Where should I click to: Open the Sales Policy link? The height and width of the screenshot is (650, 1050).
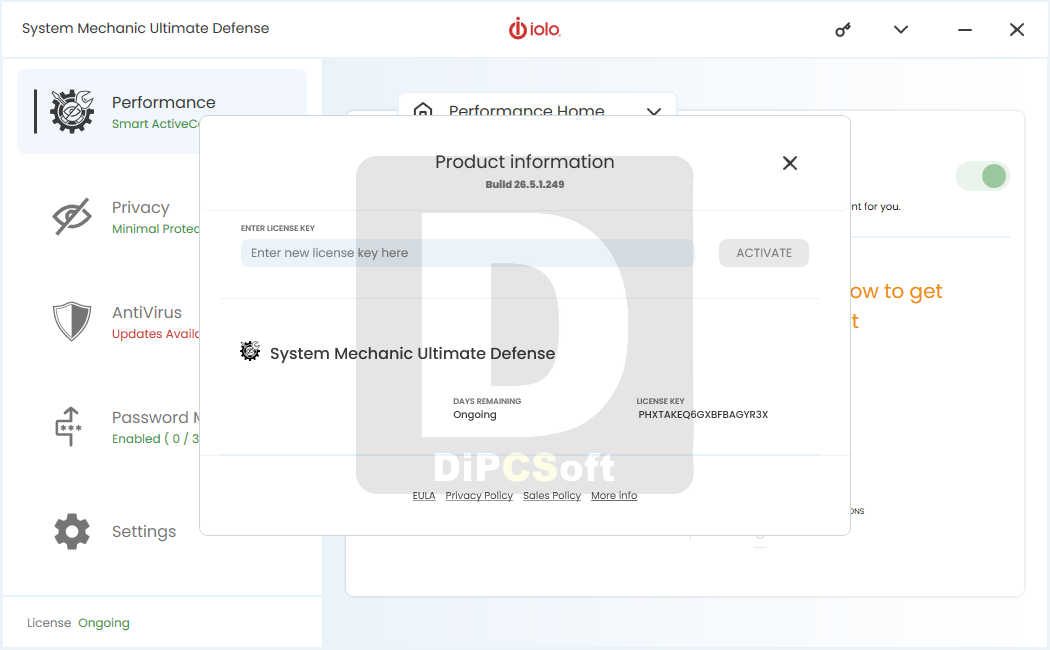[x=552, y=495]
